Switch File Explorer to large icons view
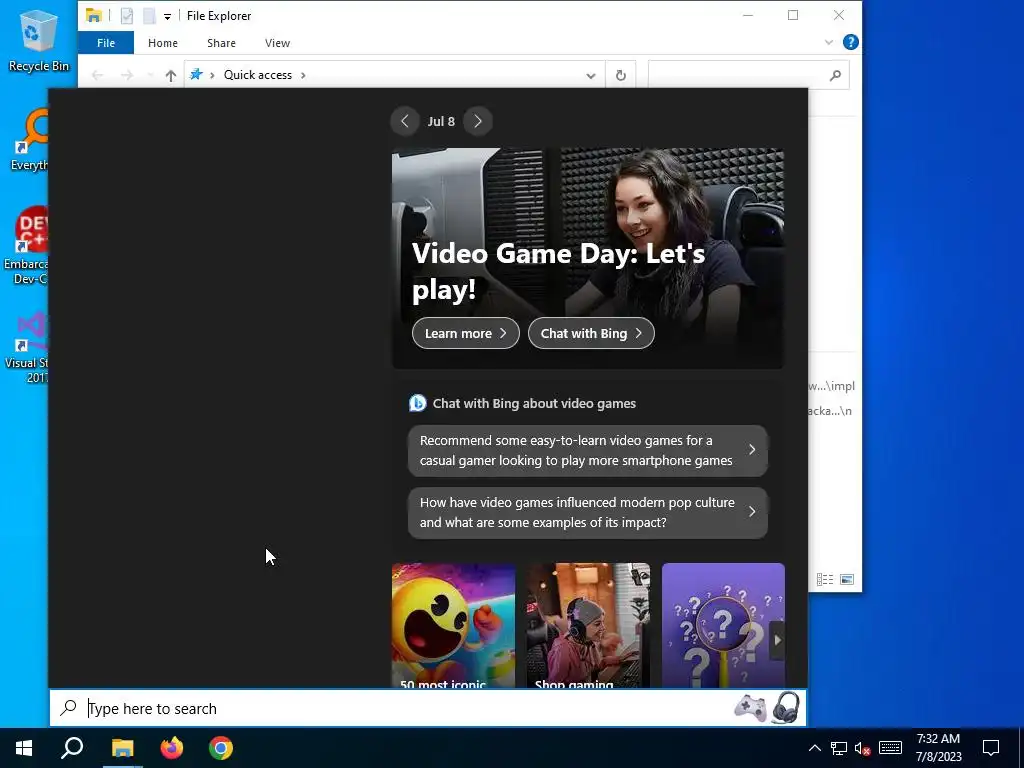The width and height of the screenshot is (1024, 768). pyautogui.click(x=847, y=579)
